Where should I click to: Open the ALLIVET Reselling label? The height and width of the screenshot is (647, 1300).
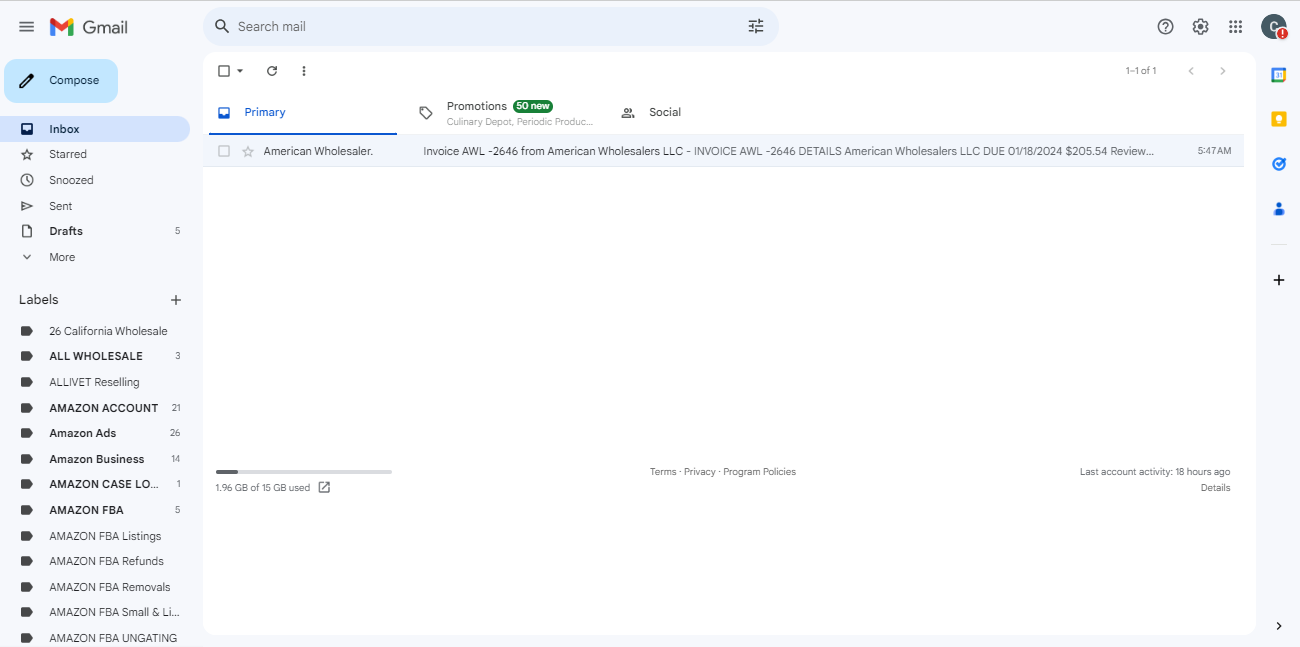pyautogui.click(x=95, y=382)
